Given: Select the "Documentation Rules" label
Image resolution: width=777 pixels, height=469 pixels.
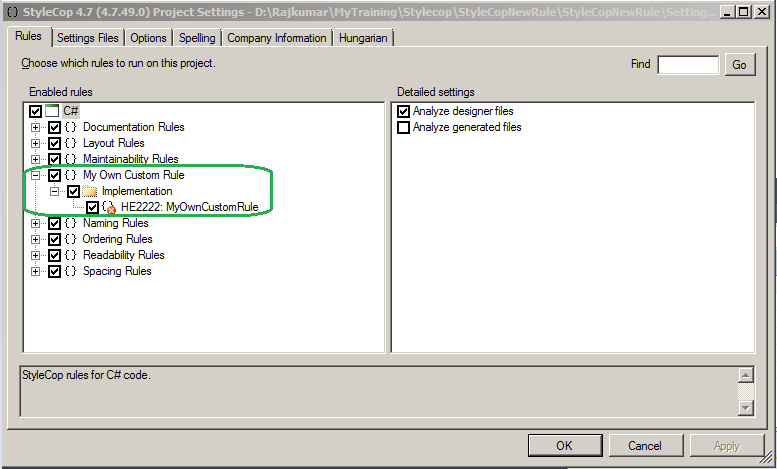Looking at the screenshot, I should point(134,127).
